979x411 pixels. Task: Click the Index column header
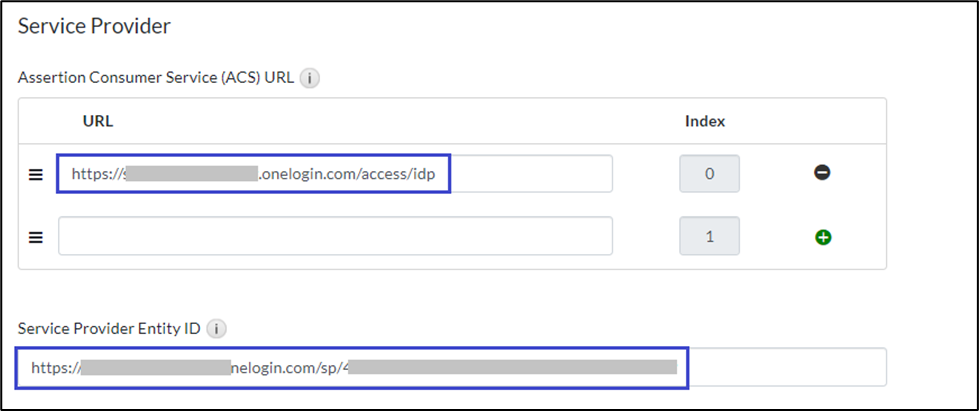(704, 122)
